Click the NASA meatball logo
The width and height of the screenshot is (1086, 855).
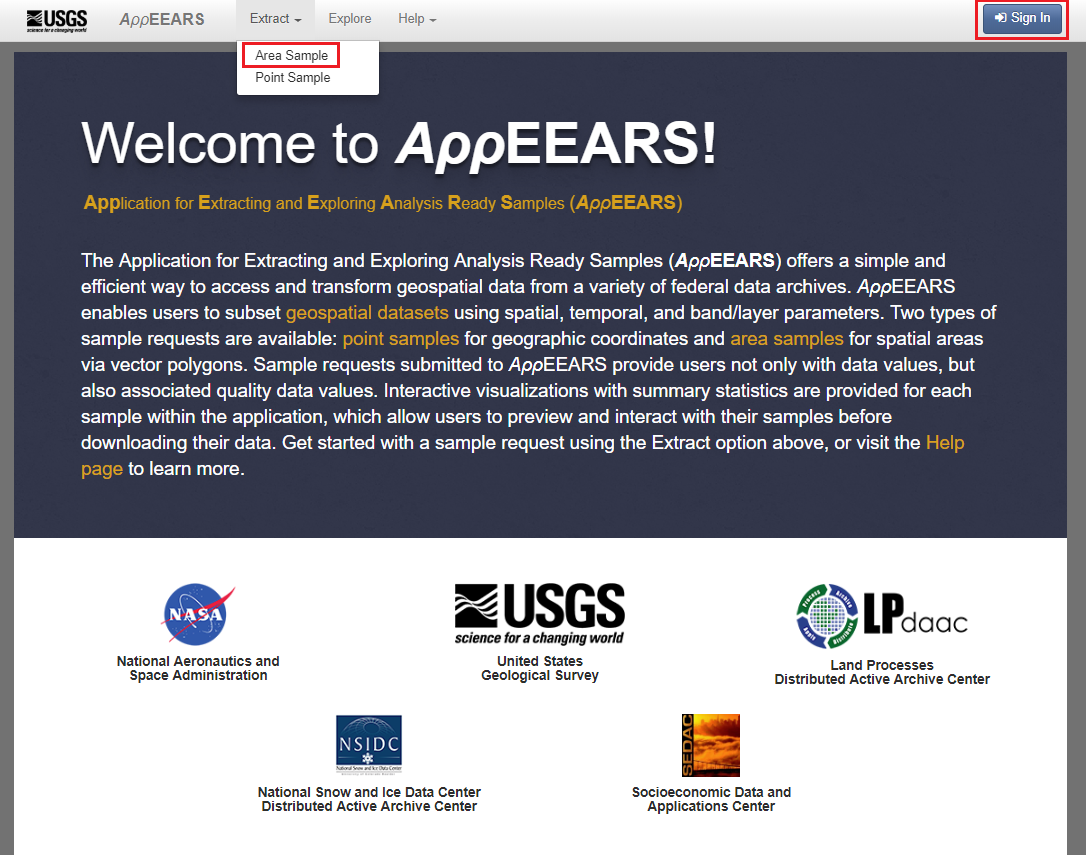(198, 615)
